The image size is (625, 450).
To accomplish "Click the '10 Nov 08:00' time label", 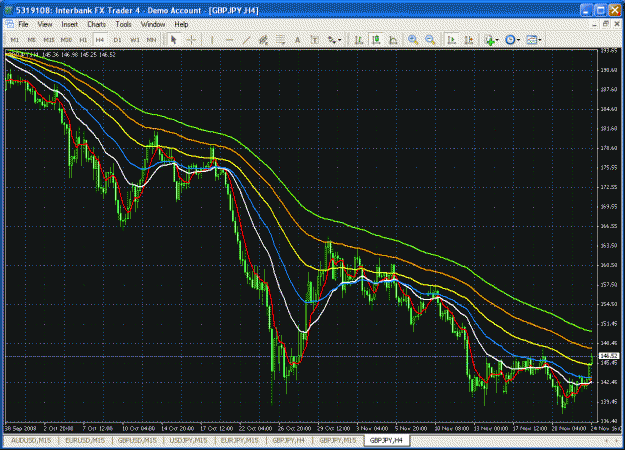I will 452,428.
